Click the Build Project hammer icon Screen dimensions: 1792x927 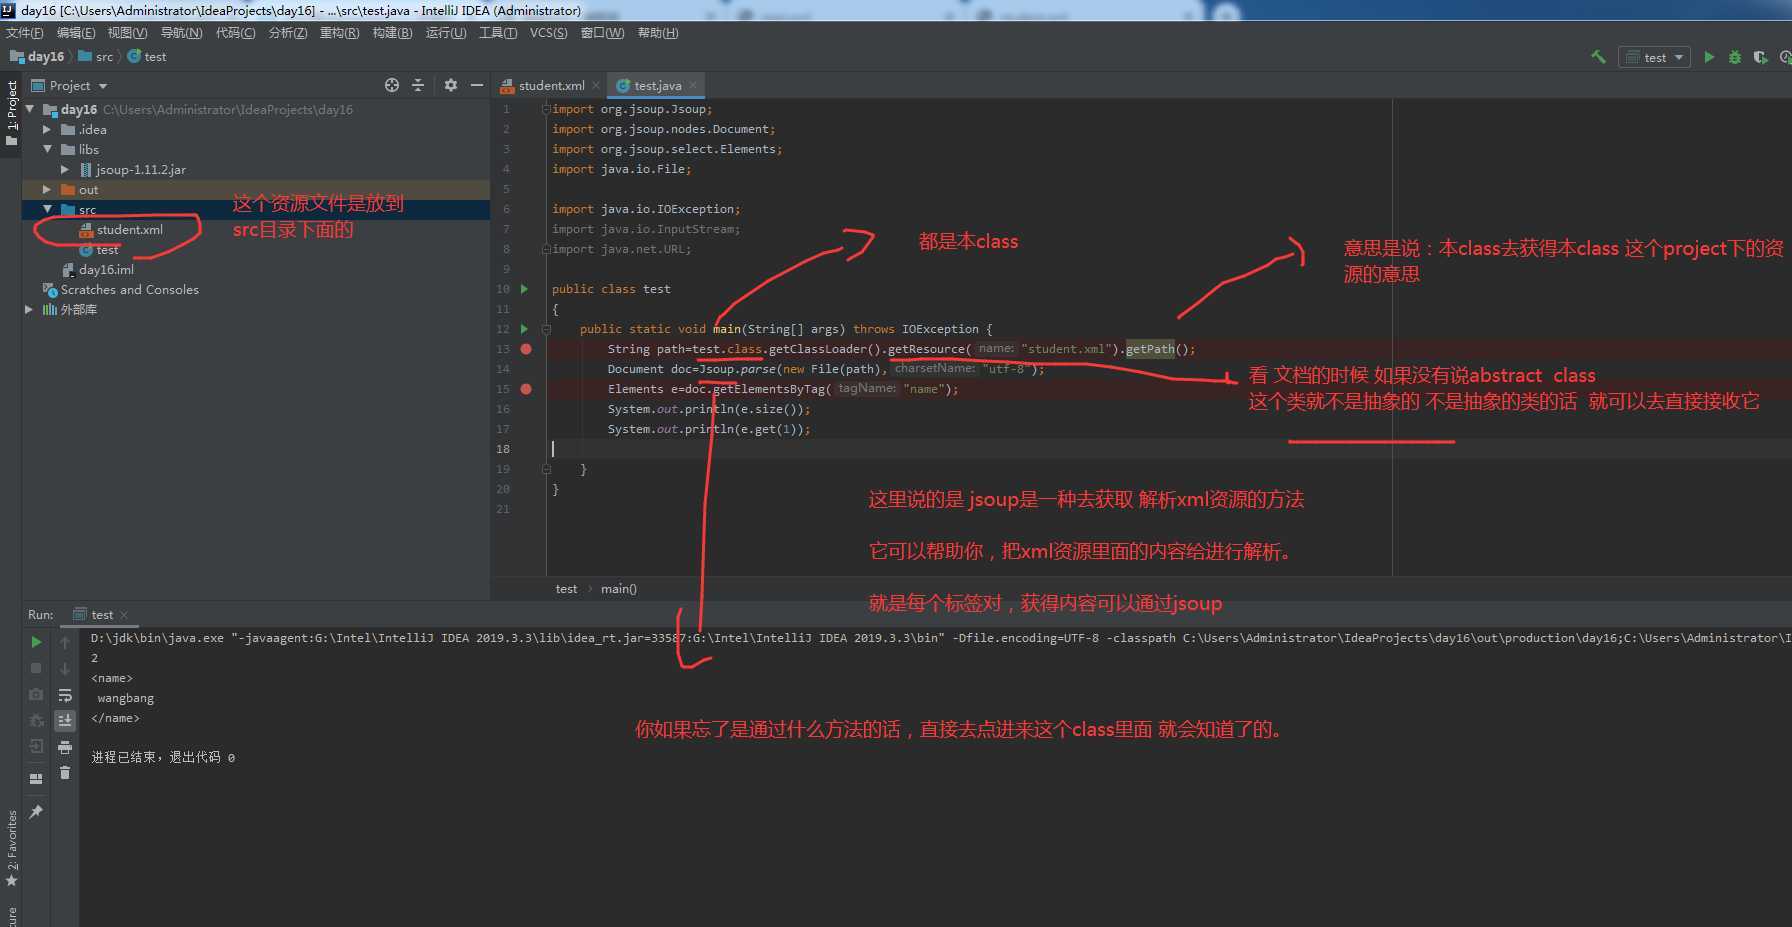point(1598,57)
